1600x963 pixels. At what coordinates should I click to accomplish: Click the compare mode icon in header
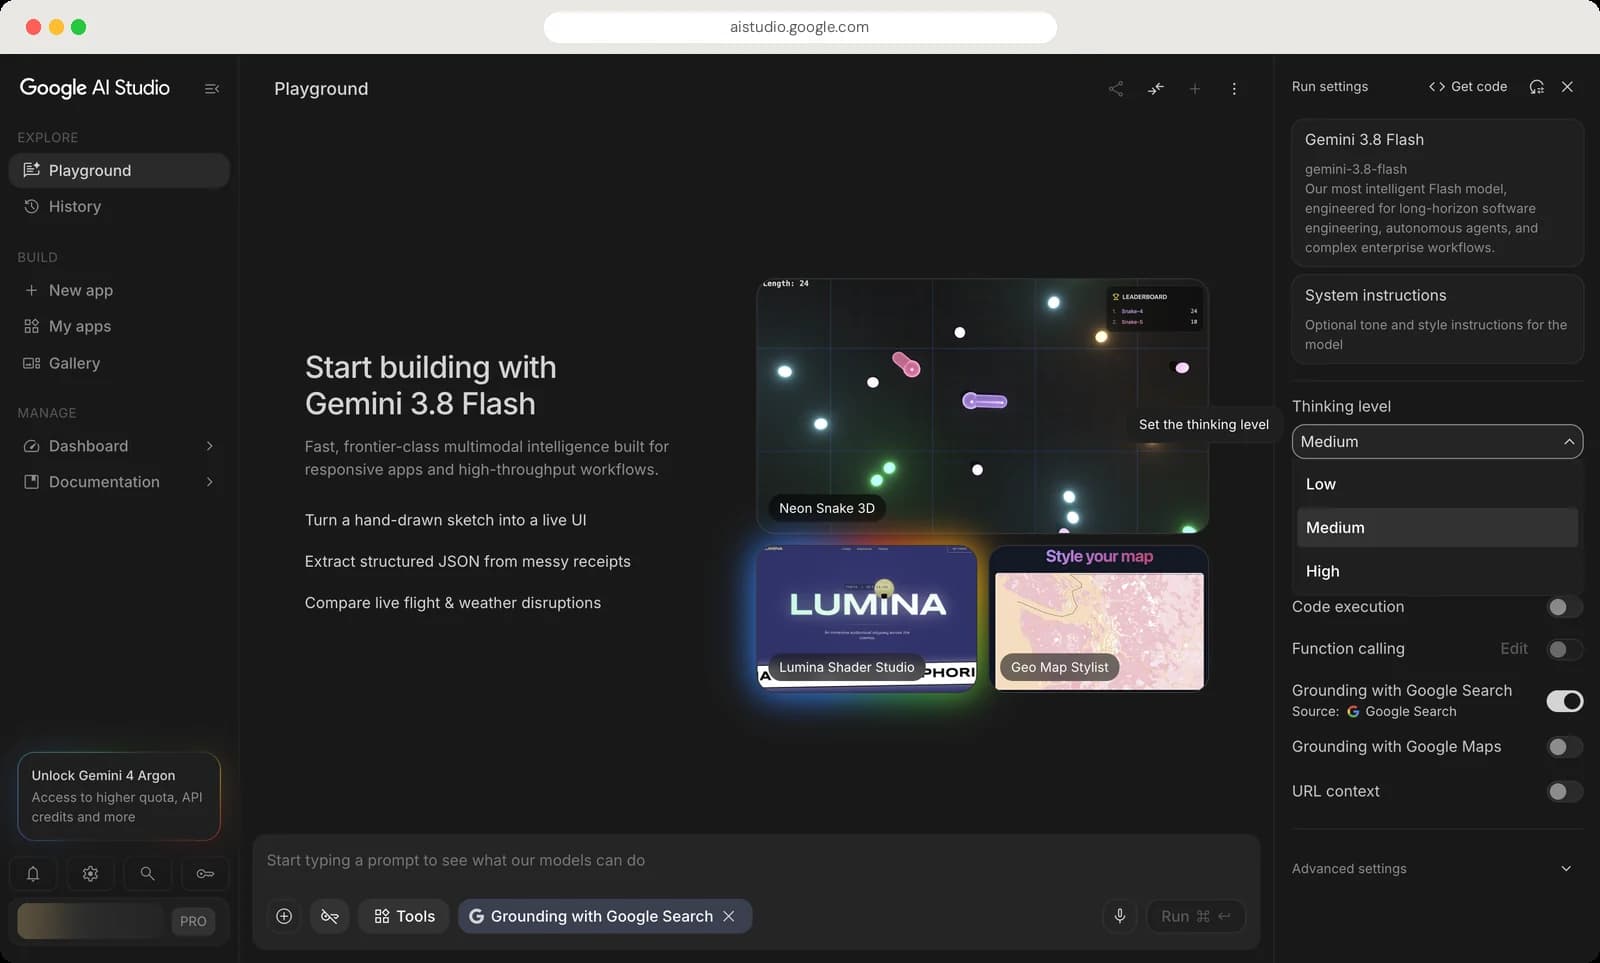(x=1156, y=89)
